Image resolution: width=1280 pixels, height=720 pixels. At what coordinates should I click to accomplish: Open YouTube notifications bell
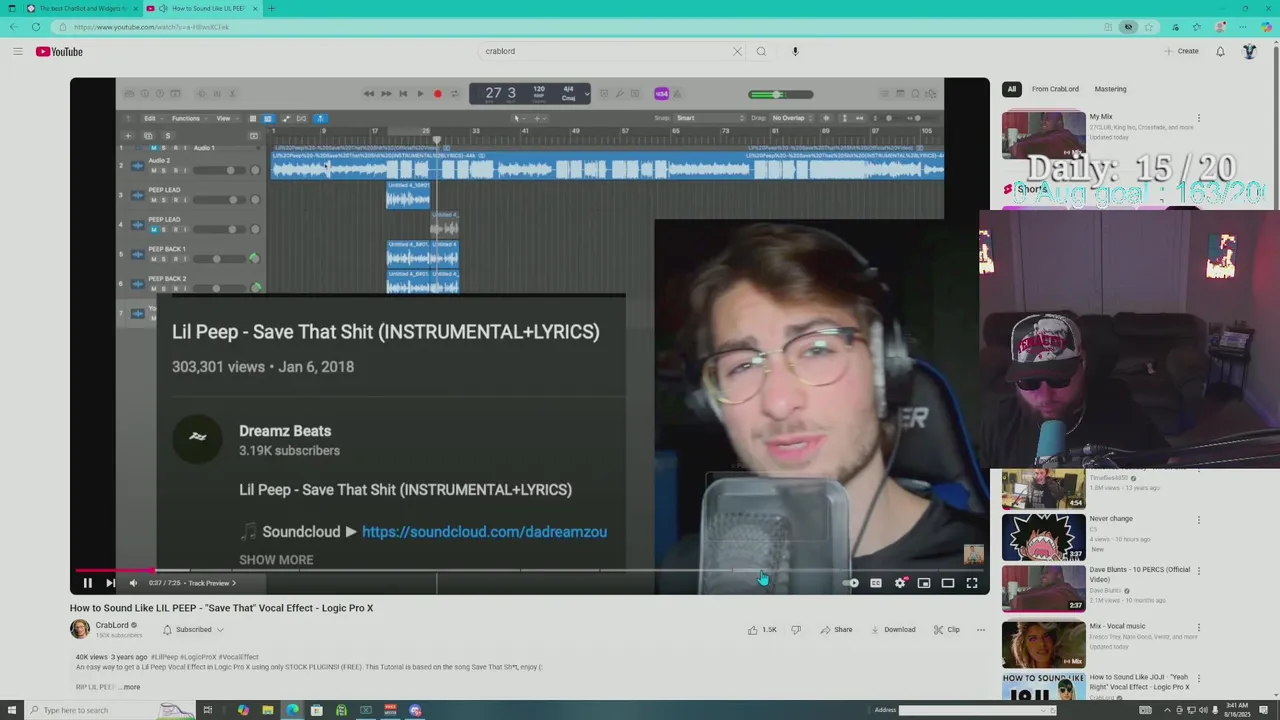1220,51
